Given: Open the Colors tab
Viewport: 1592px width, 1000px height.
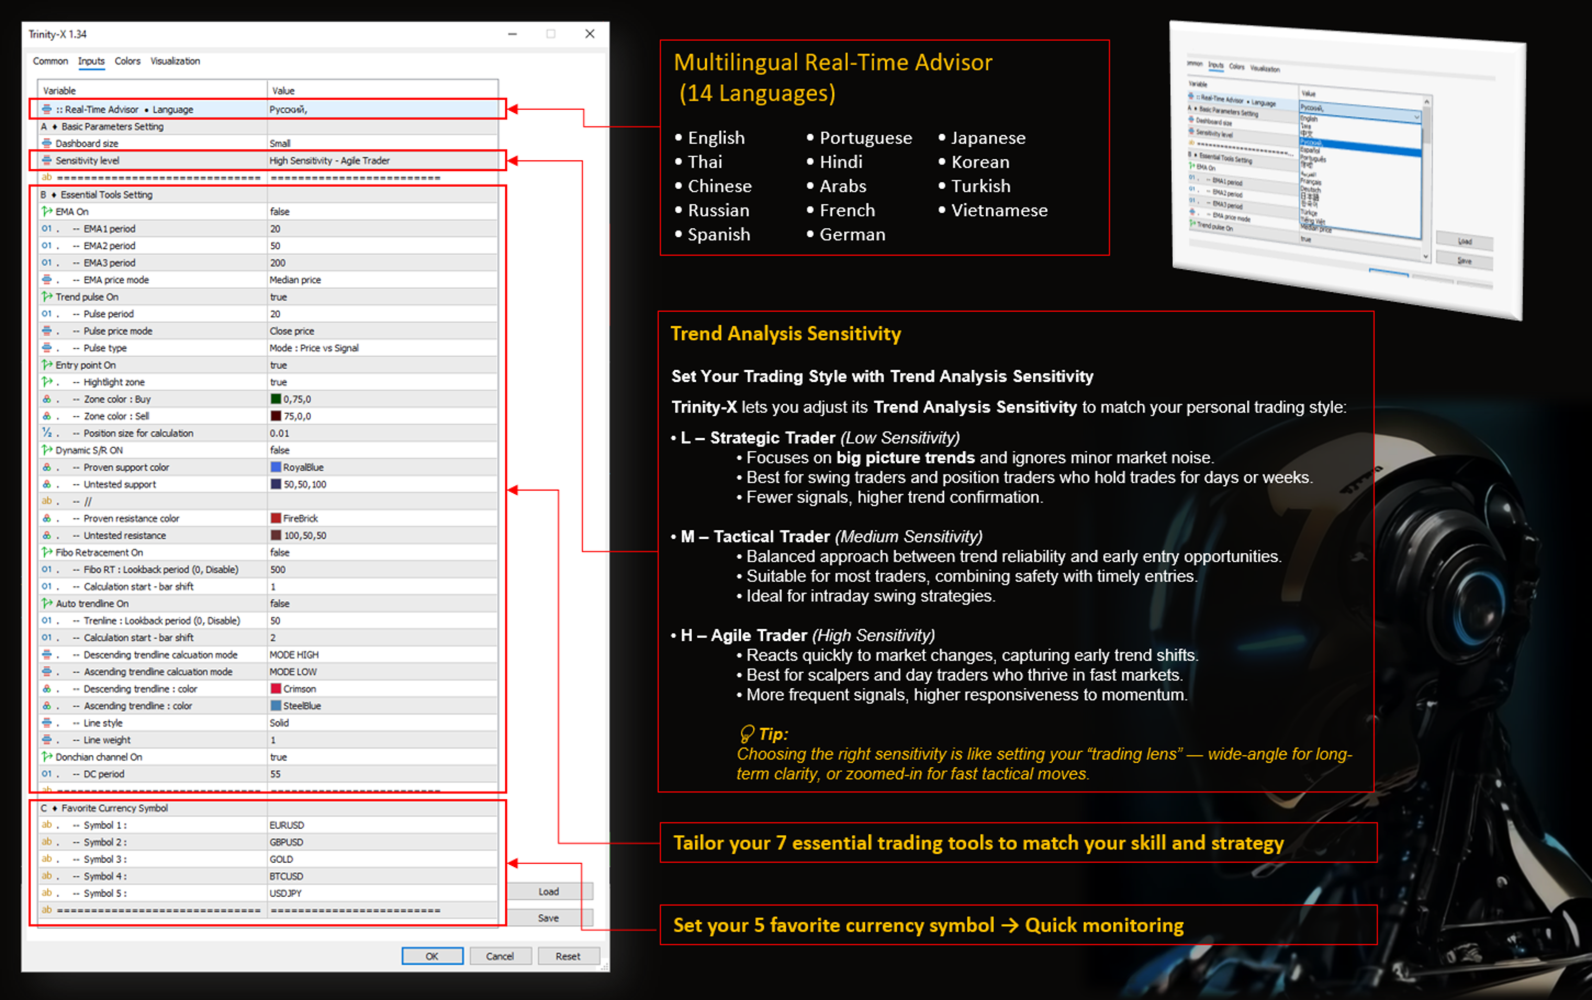Looking at the screenshot, I should (127, 61).
